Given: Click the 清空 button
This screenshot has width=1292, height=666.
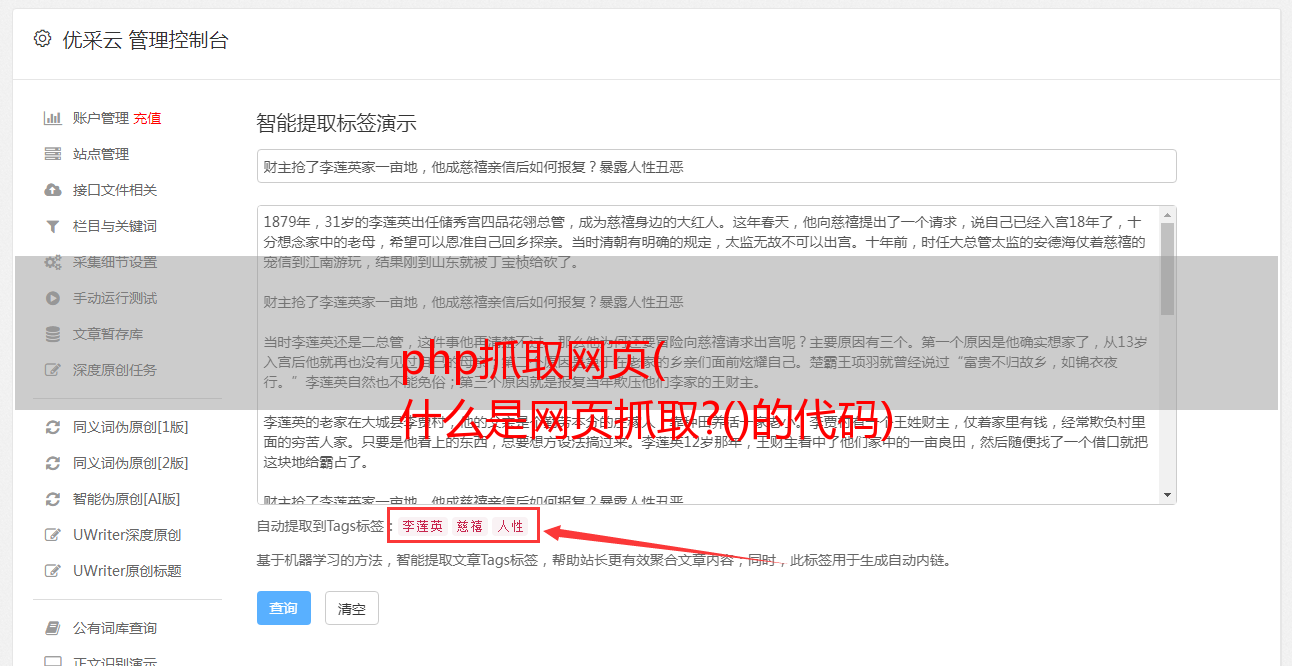Looking at the screenshot, I should [352, 608].
